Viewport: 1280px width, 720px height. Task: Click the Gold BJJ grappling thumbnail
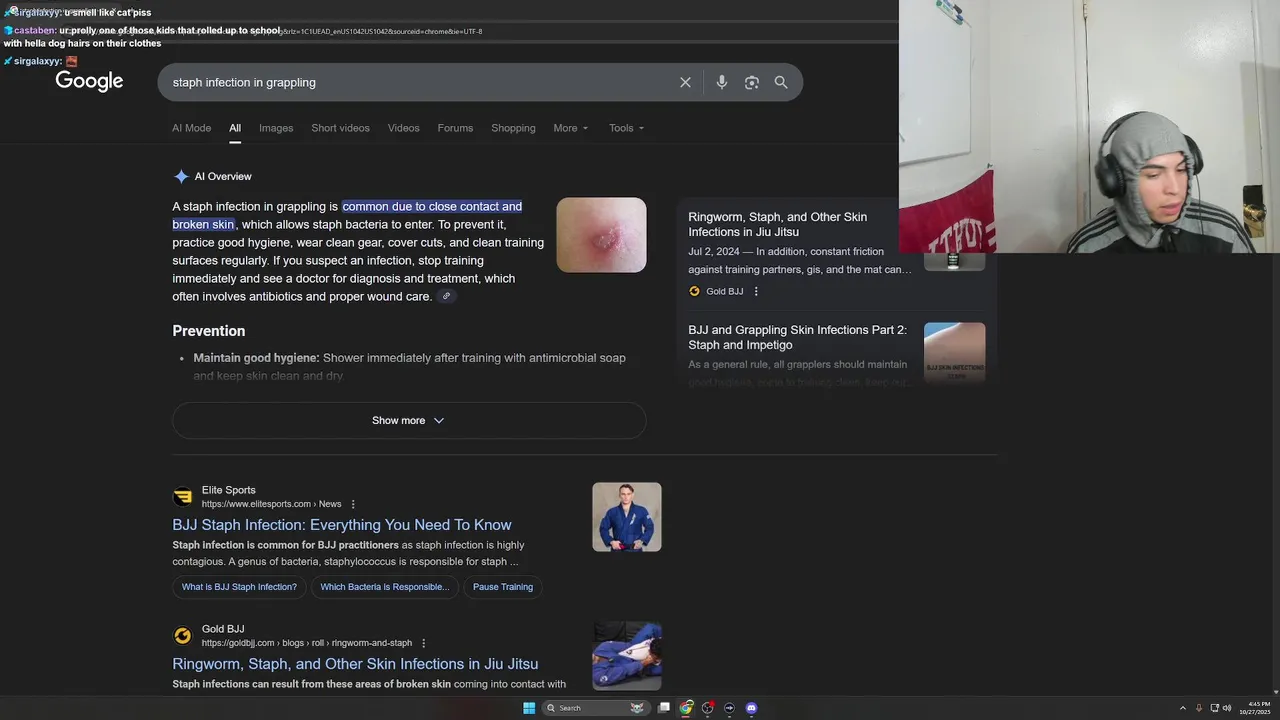pyautogui.click(x=627, y=656)
